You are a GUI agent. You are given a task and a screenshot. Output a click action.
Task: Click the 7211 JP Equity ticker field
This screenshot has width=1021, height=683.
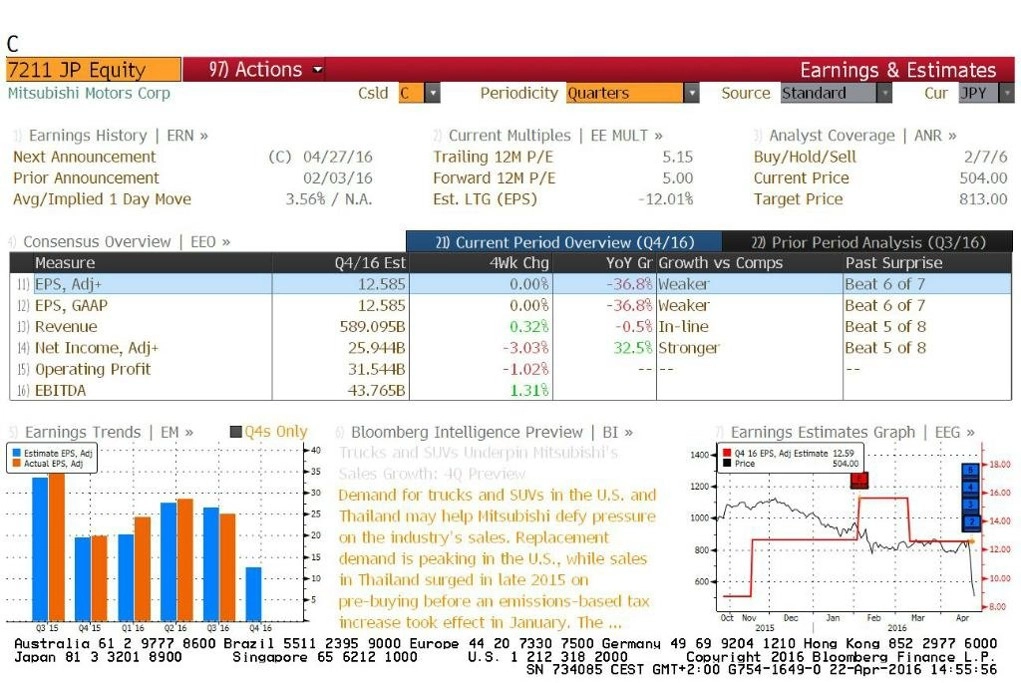click(93, 69)
